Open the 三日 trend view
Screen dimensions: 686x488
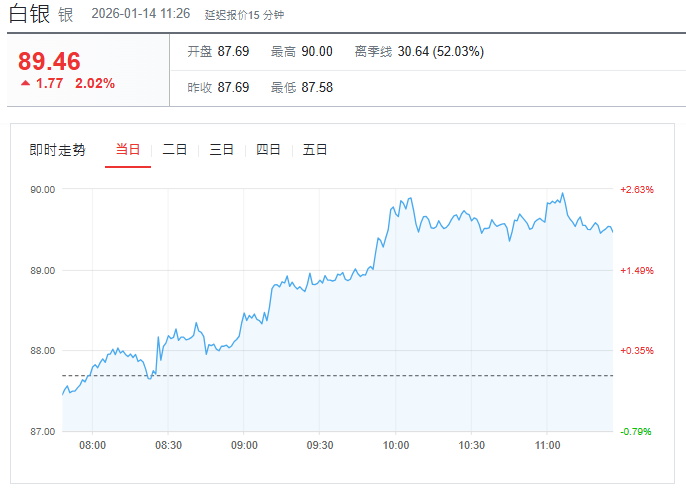click(x=221, y=150)
